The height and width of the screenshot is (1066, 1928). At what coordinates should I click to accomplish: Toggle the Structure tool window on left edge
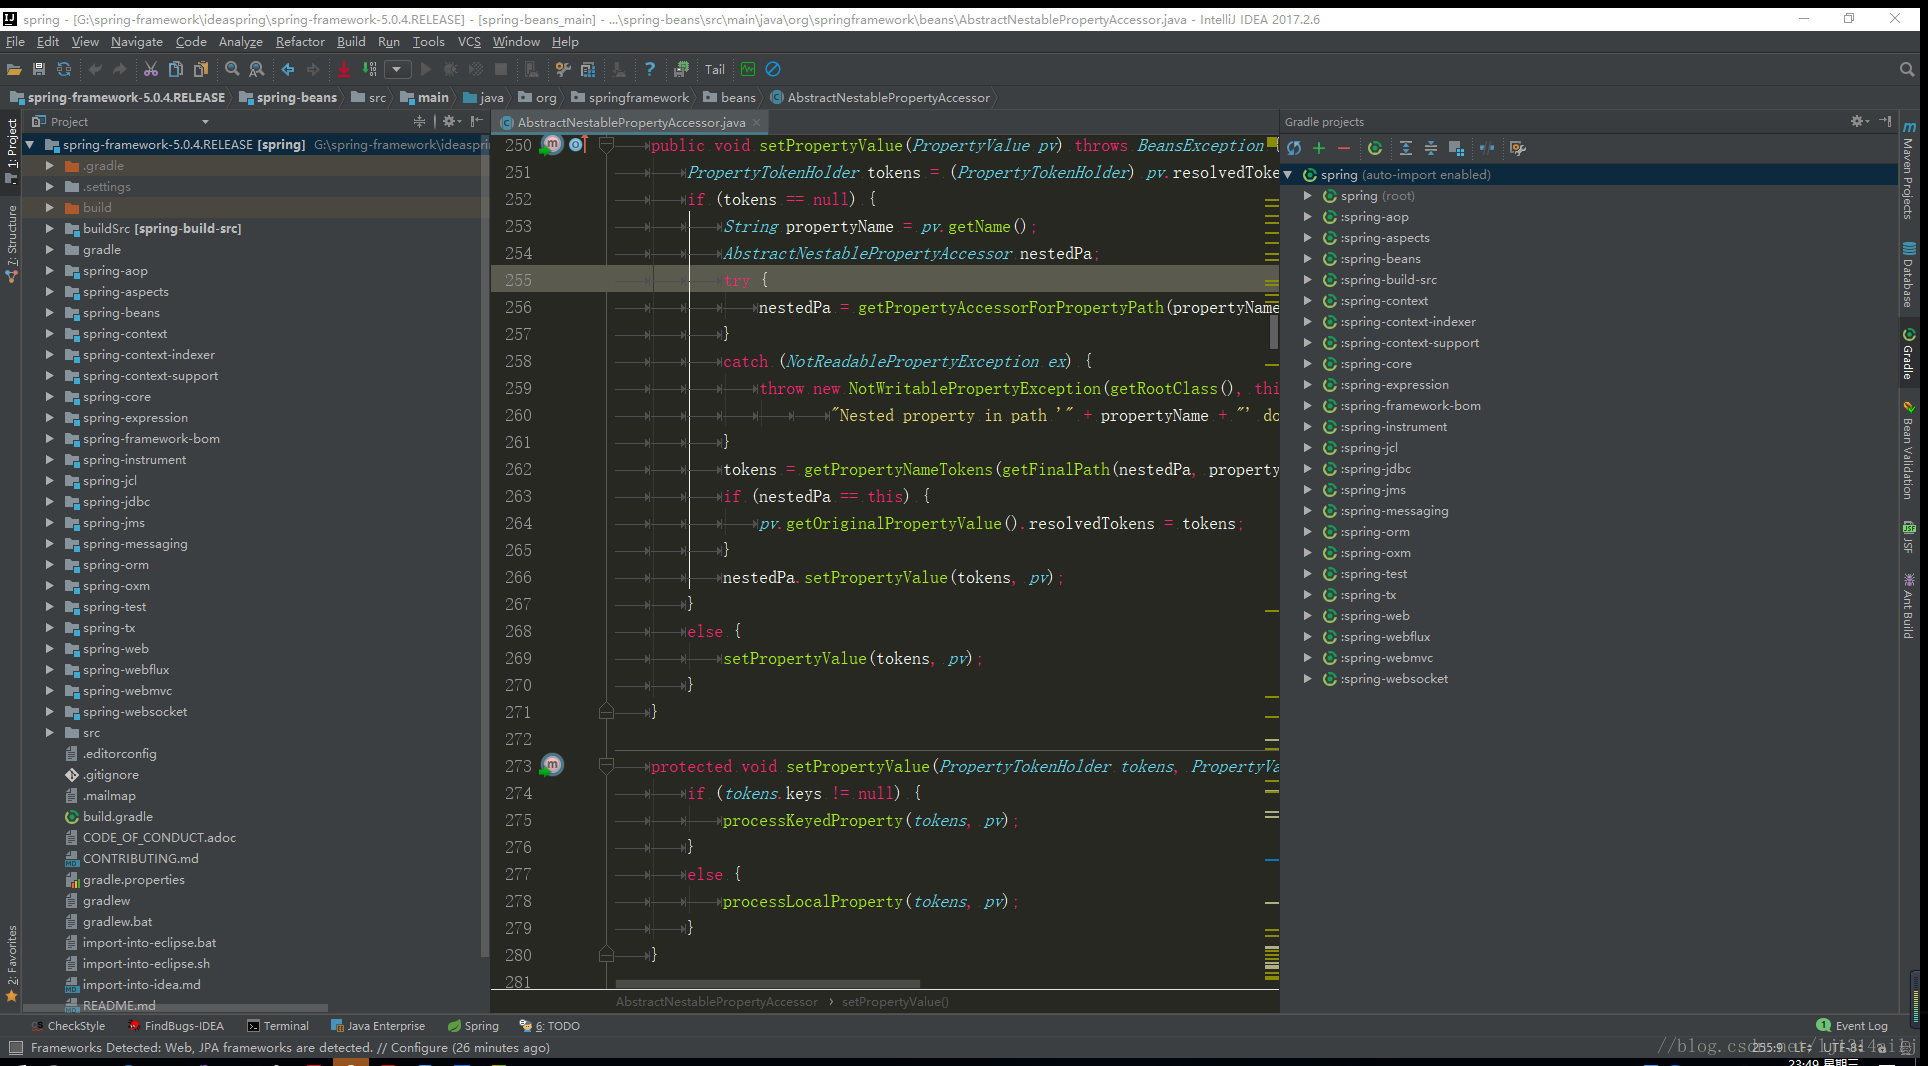click(x=11, y=245)
